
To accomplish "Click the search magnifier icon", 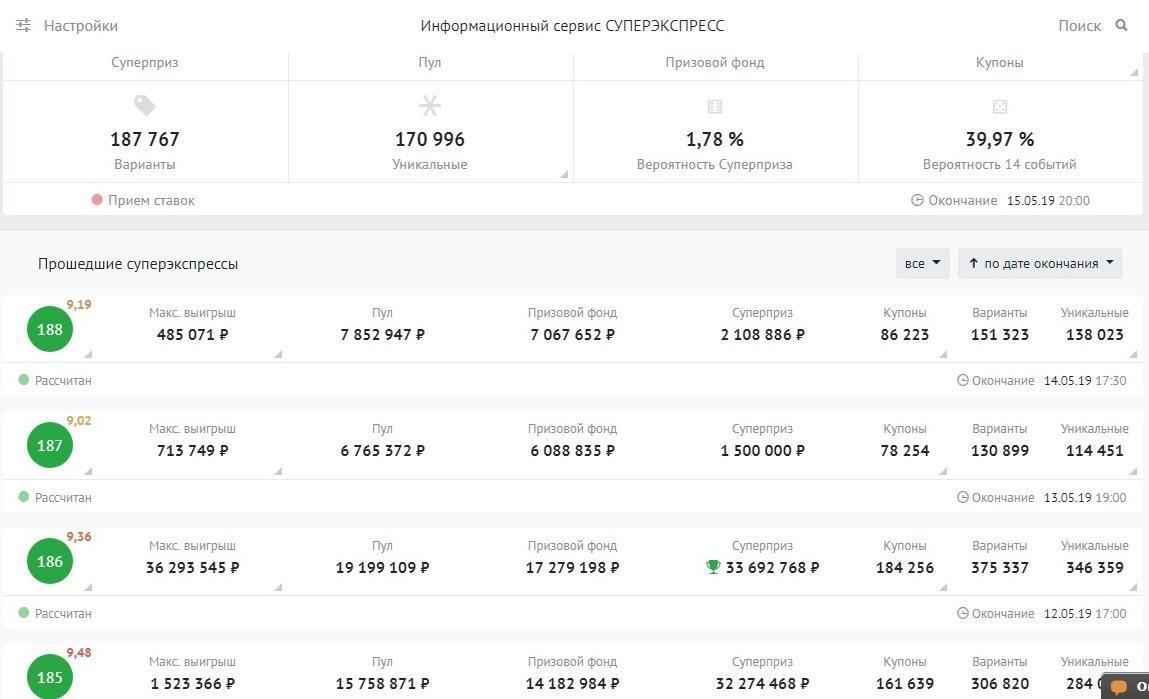I will pyautogui.click(x=1121, y=25).
